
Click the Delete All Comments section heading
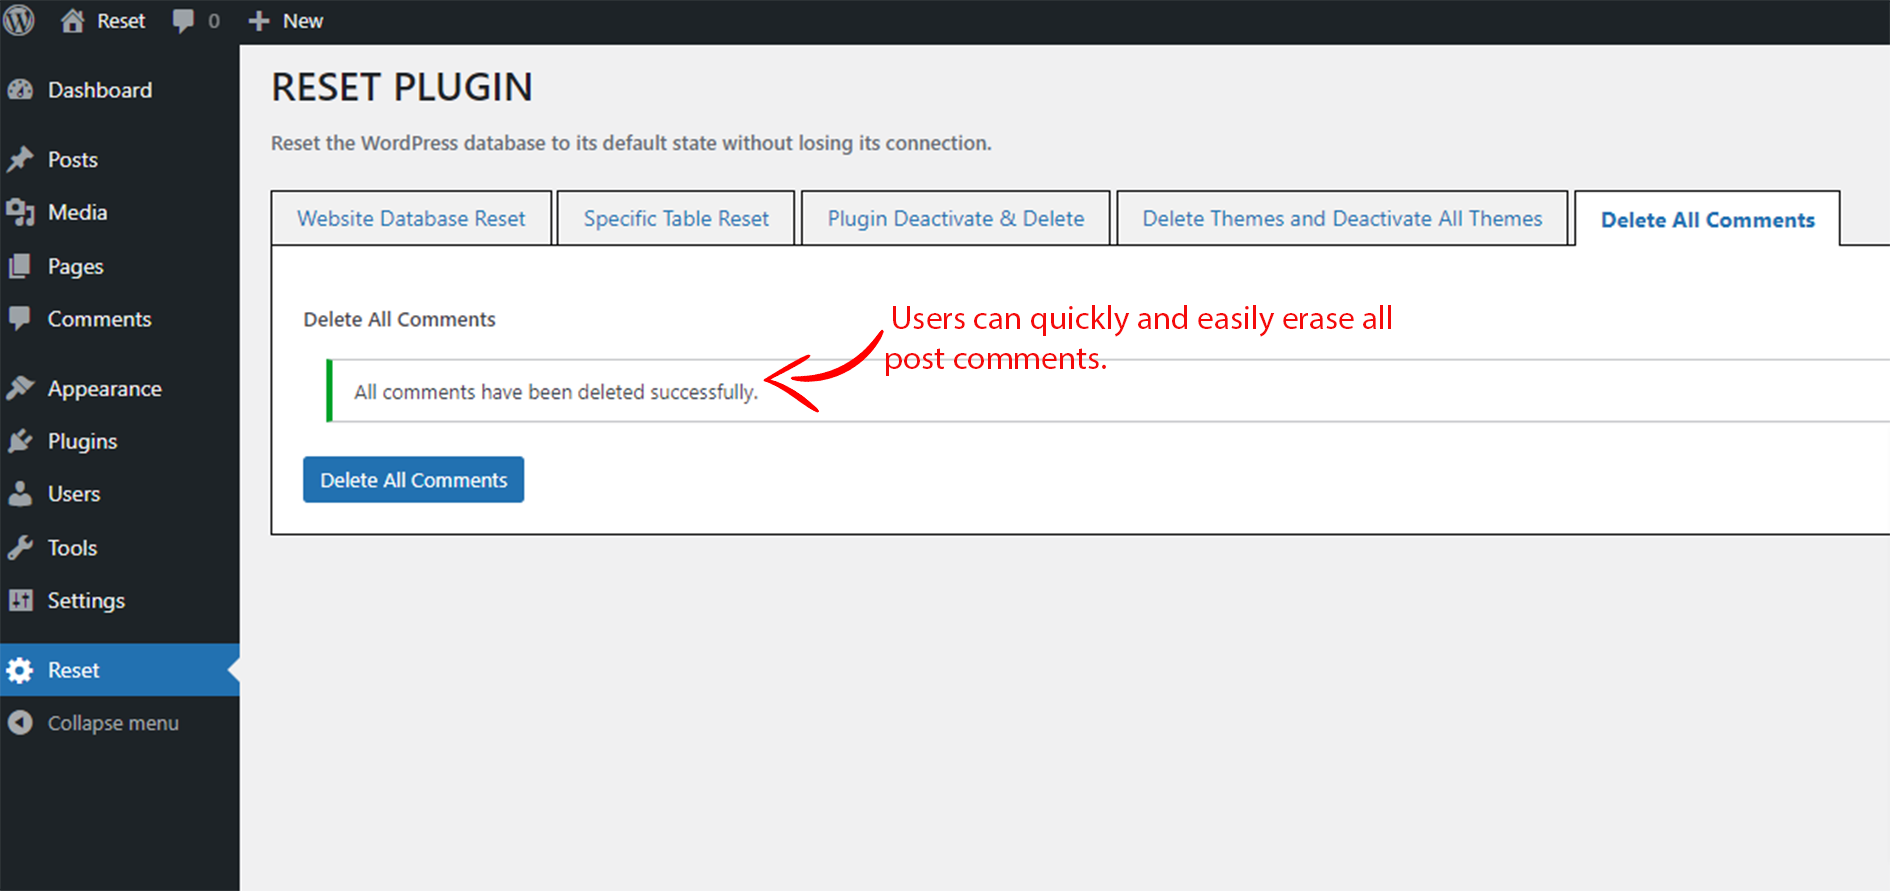point(399,319)
